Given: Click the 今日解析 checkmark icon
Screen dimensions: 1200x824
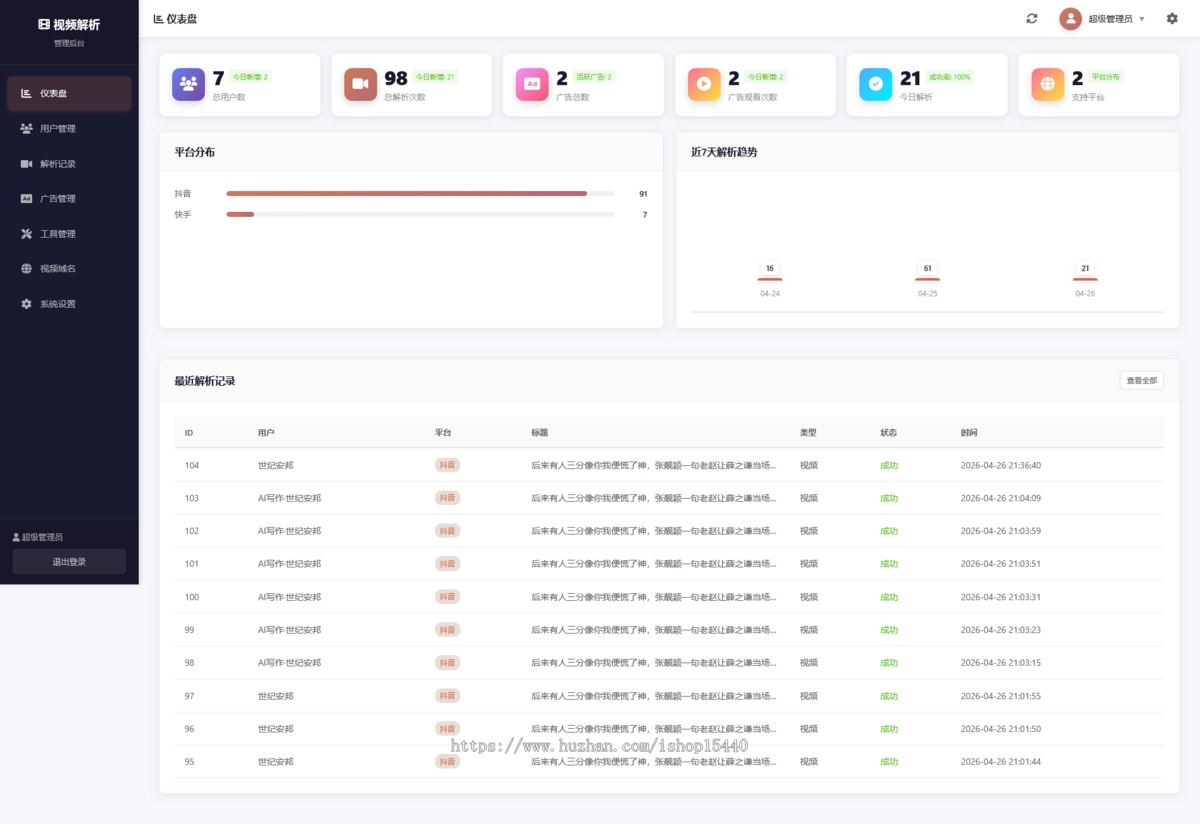Looking at the screenshot, I should [x=876, y=84].
